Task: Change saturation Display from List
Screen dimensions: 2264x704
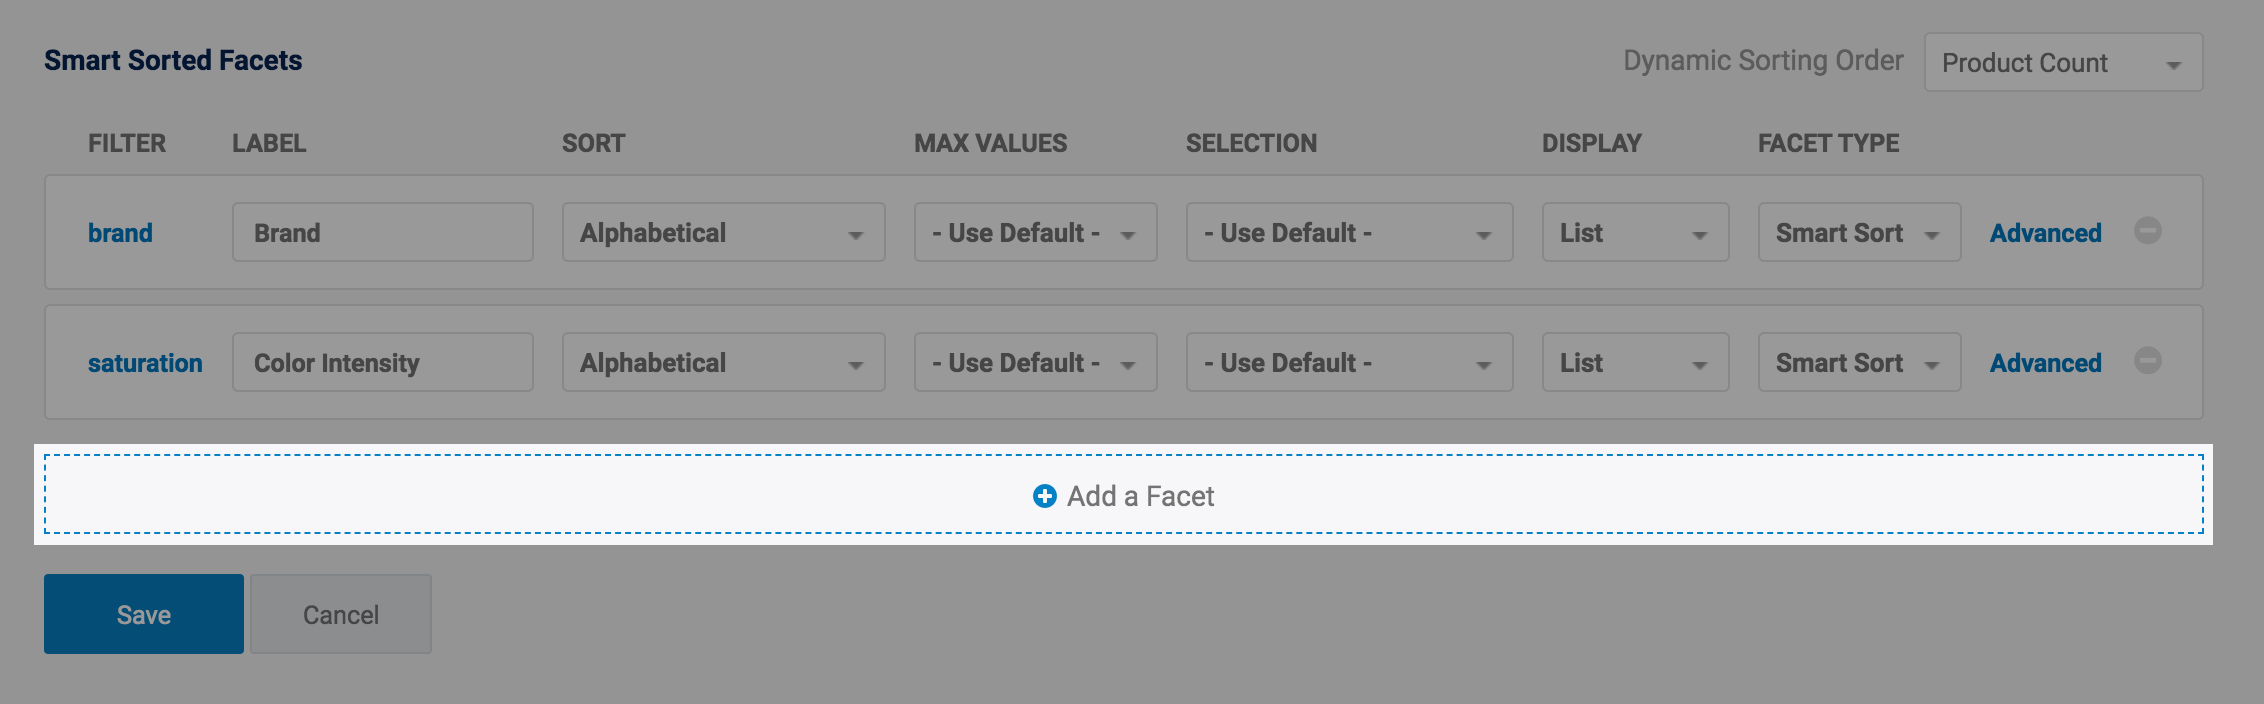Action: 1634,363
